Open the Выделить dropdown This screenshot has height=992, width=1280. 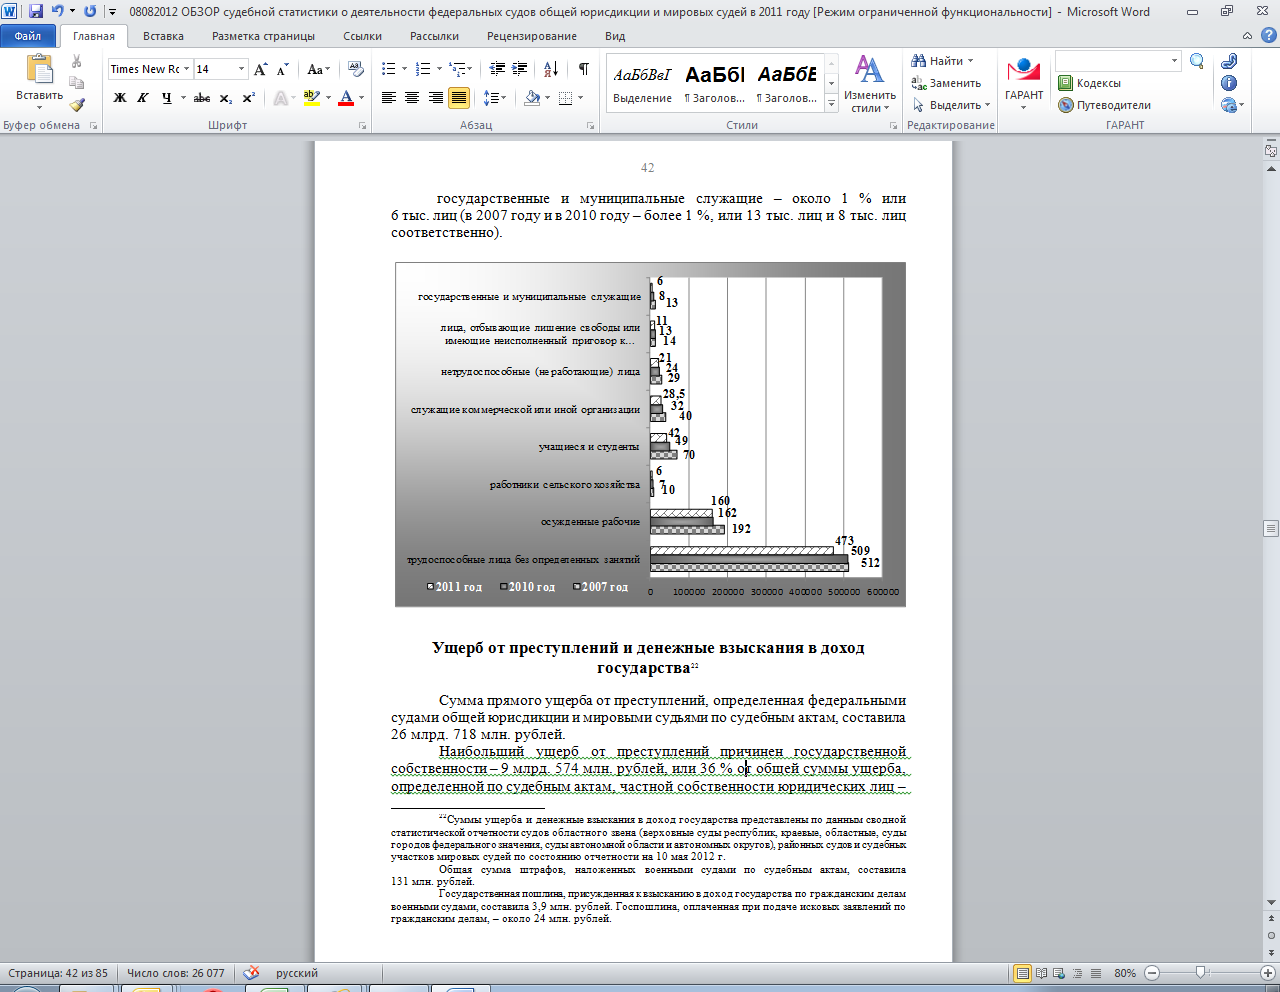[951, 105]
